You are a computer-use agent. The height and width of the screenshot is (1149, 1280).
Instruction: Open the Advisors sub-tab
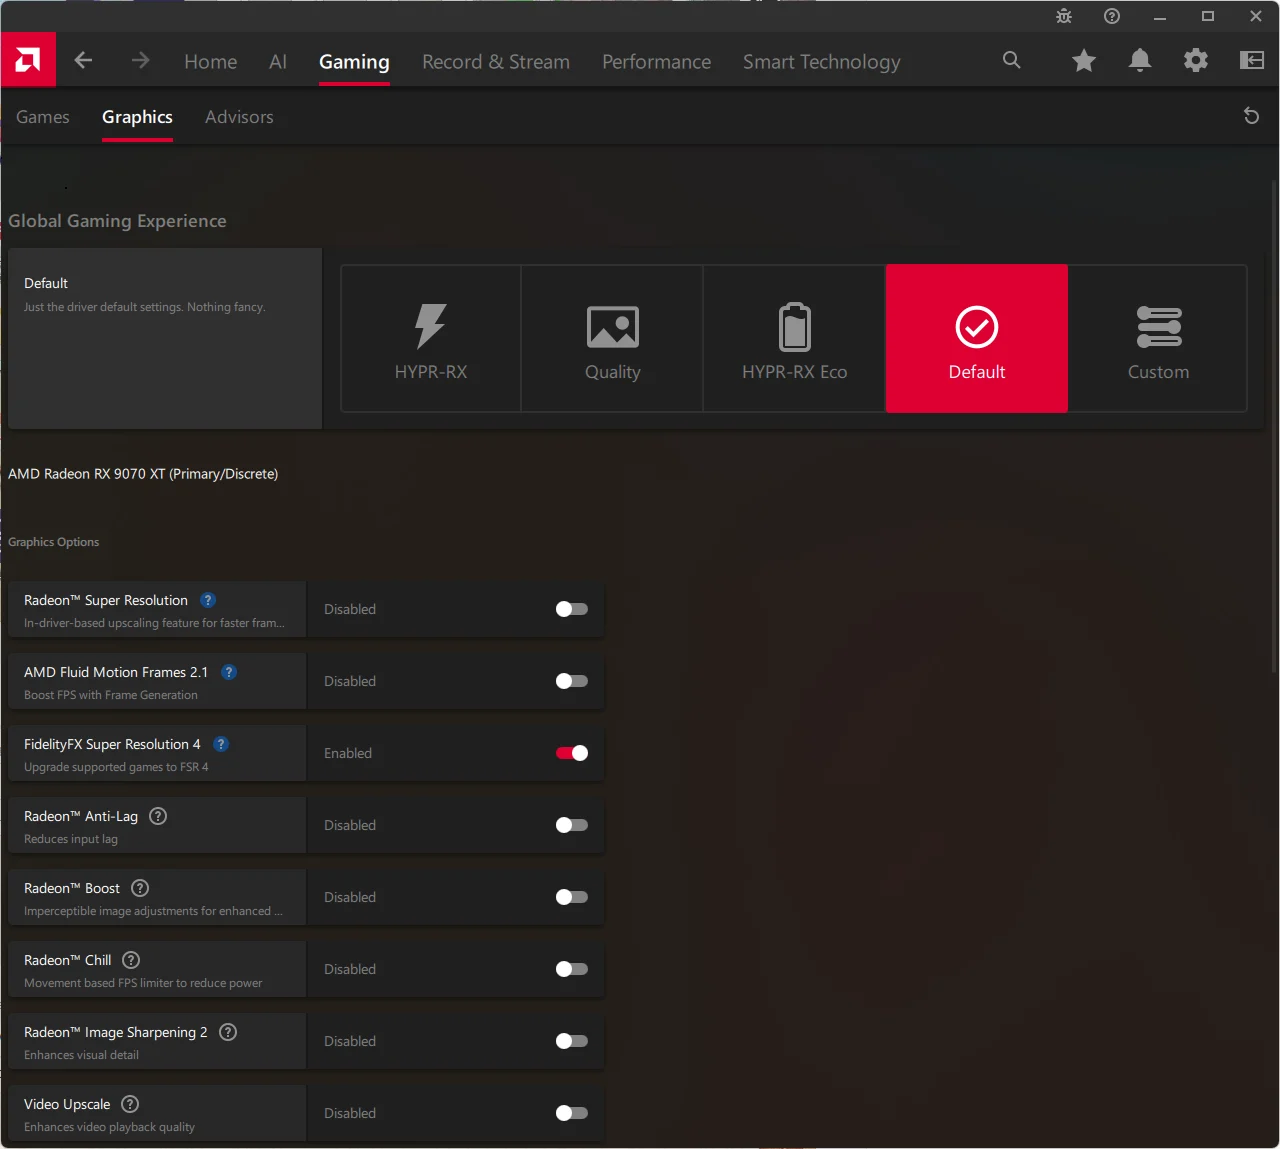pos(239,117)
